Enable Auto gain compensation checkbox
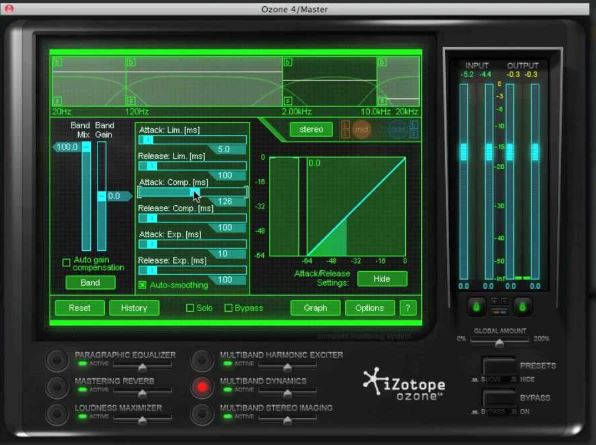 [x=66, y=263]
